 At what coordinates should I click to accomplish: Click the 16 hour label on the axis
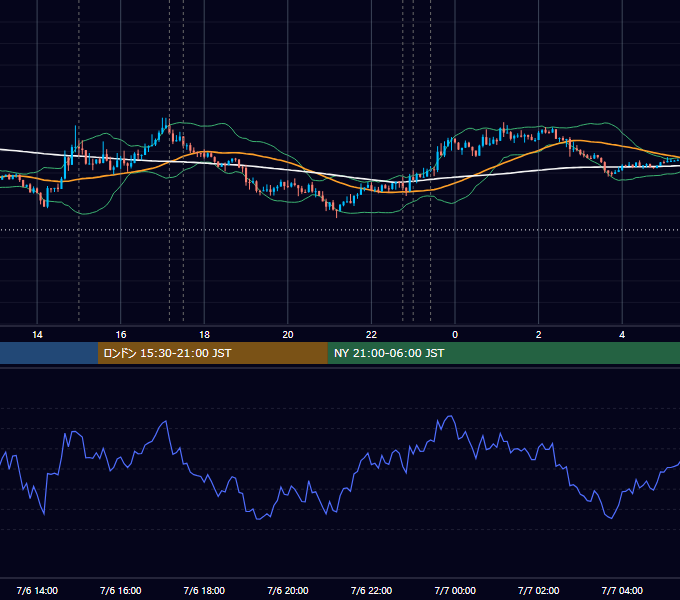(121, 335)
